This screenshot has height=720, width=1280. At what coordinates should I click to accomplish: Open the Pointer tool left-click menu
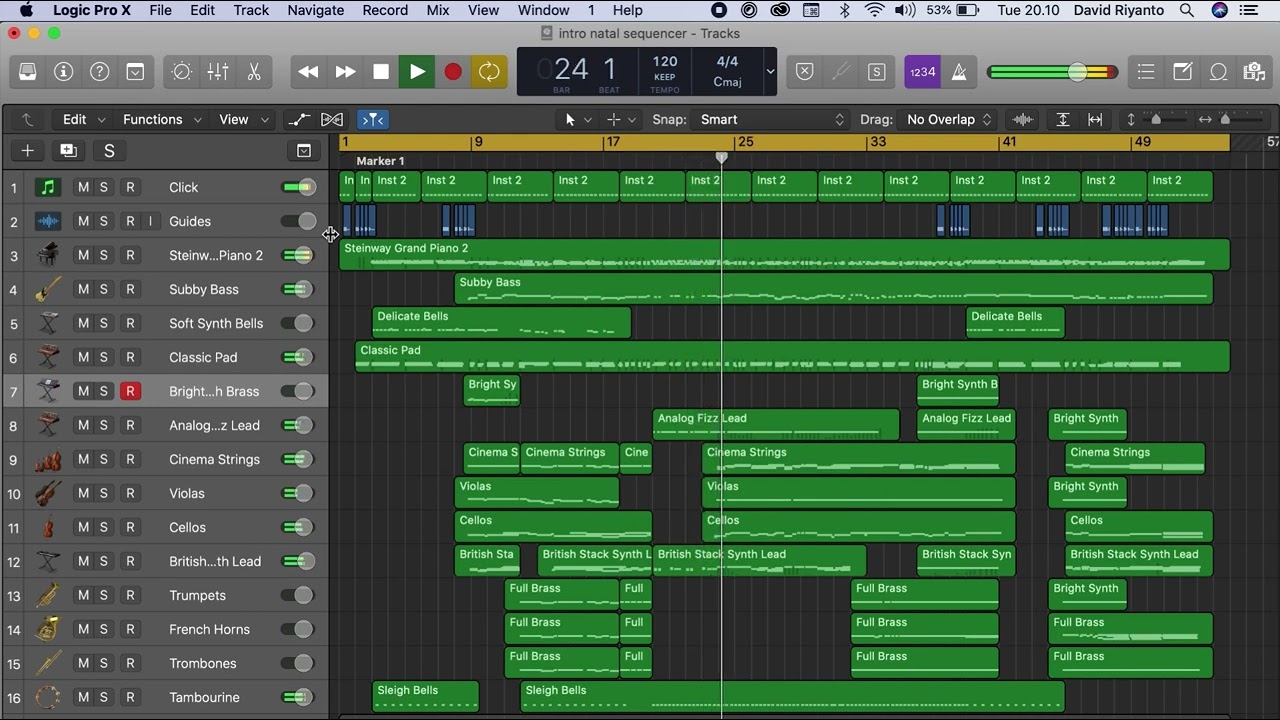click(577, 119)
